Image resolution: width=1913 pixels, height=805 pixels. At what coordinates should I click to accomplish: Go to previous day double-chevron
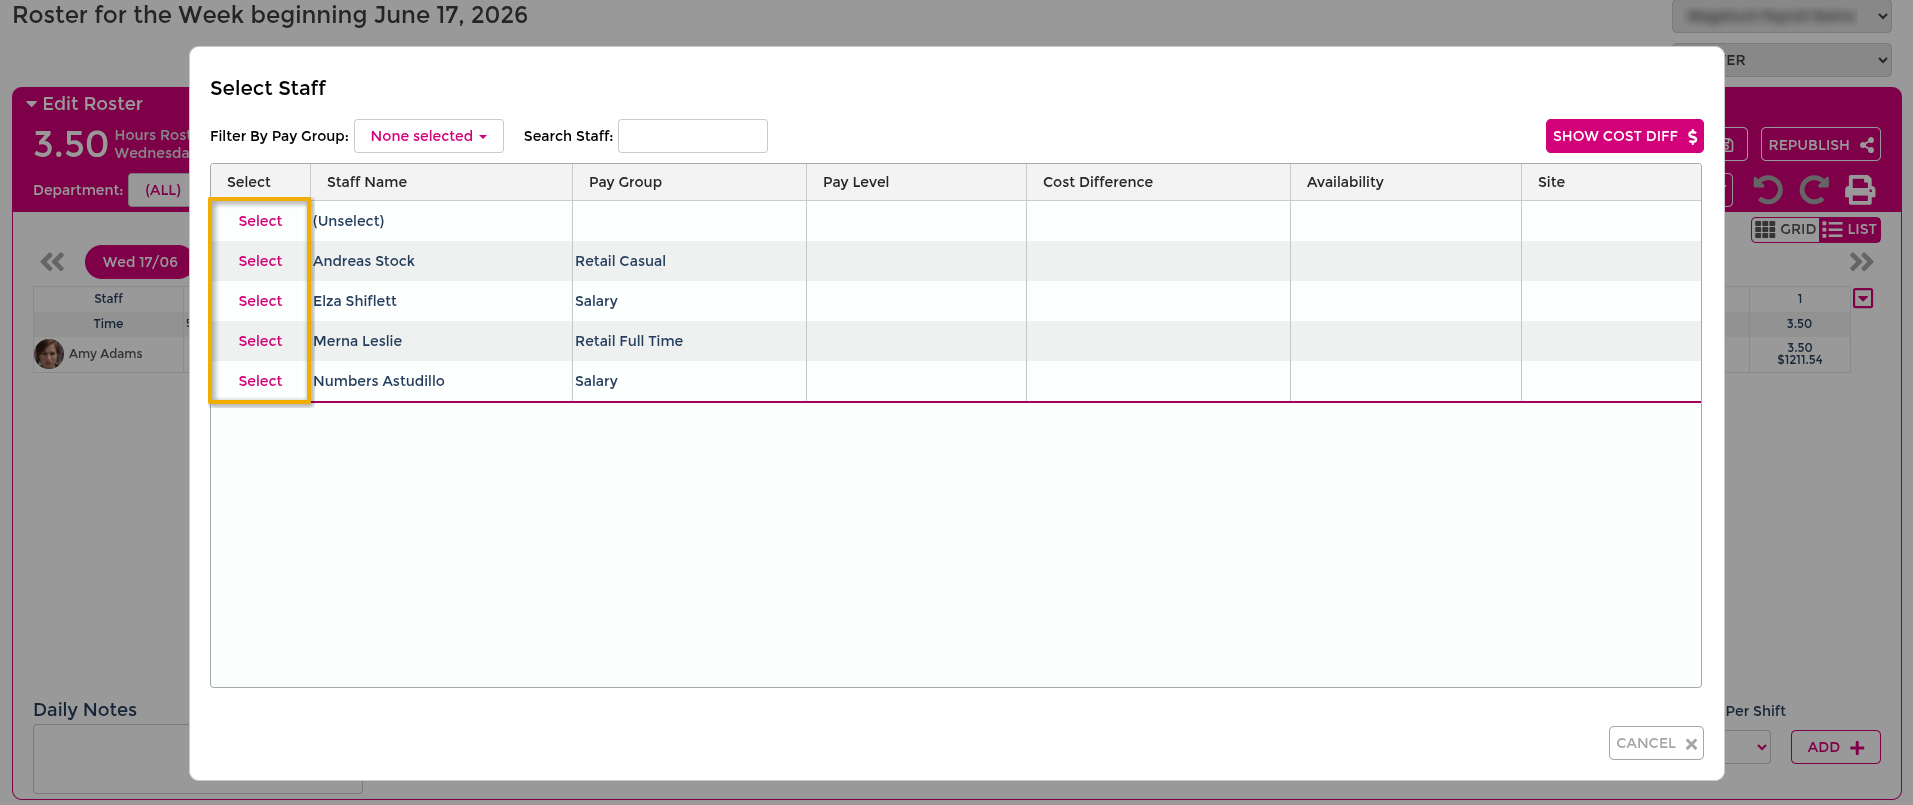tap(52, 262)
